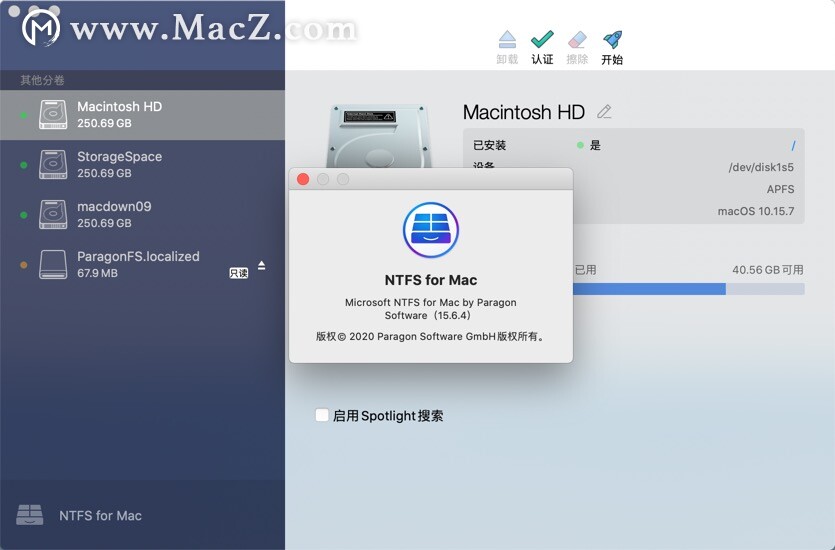
Task: Click the Erase (擦除) eraser icon
Action: point(577,40)
